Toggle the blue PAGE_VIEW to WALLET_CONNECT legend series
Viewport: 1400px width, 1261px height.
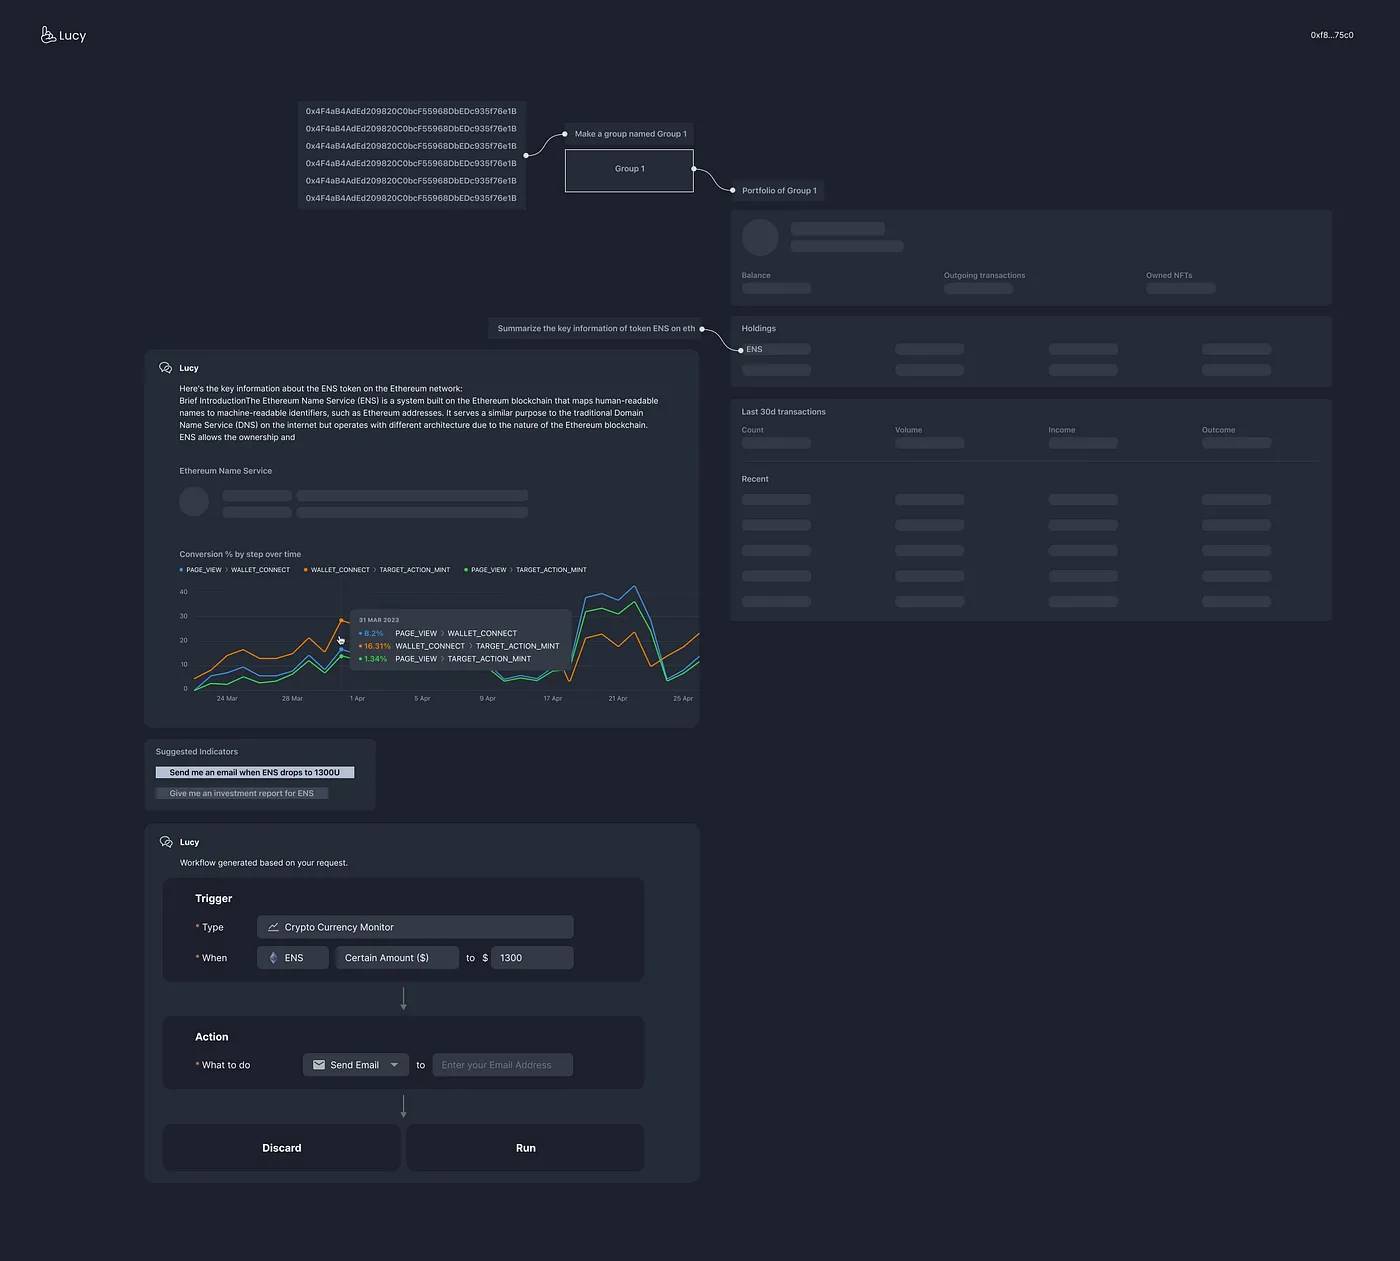[235, 570]
